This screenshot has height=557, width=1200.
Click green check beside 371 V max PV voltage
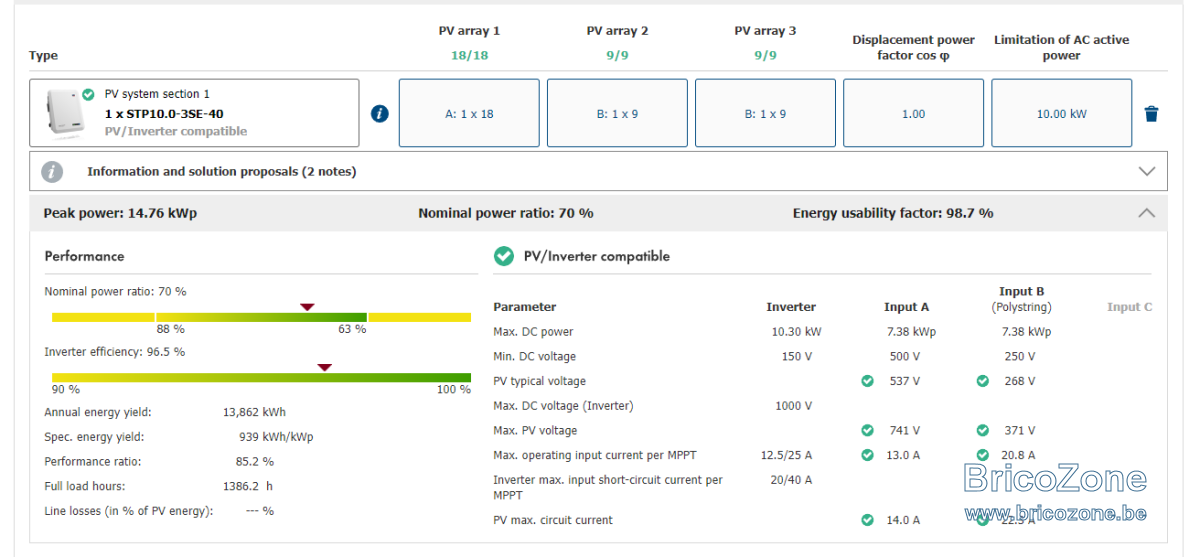tap(982, 430)
